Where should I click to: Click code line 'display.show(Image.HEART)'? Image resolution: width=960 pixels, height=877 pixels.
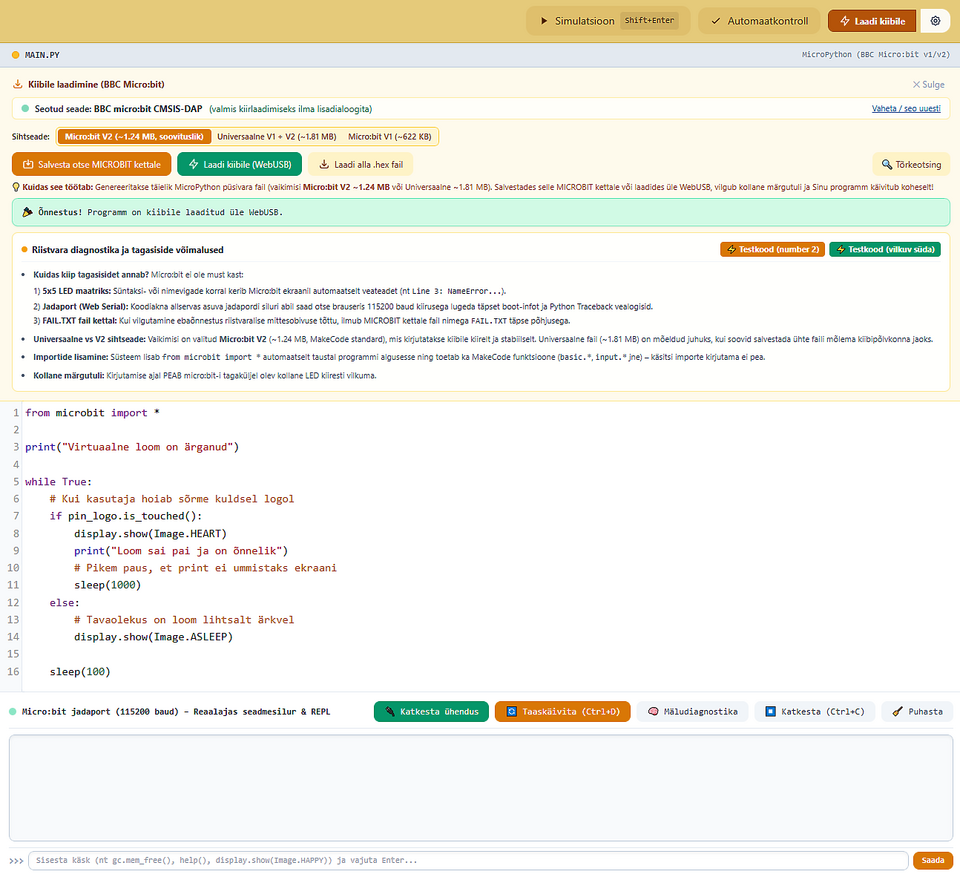tap(151, 533)
